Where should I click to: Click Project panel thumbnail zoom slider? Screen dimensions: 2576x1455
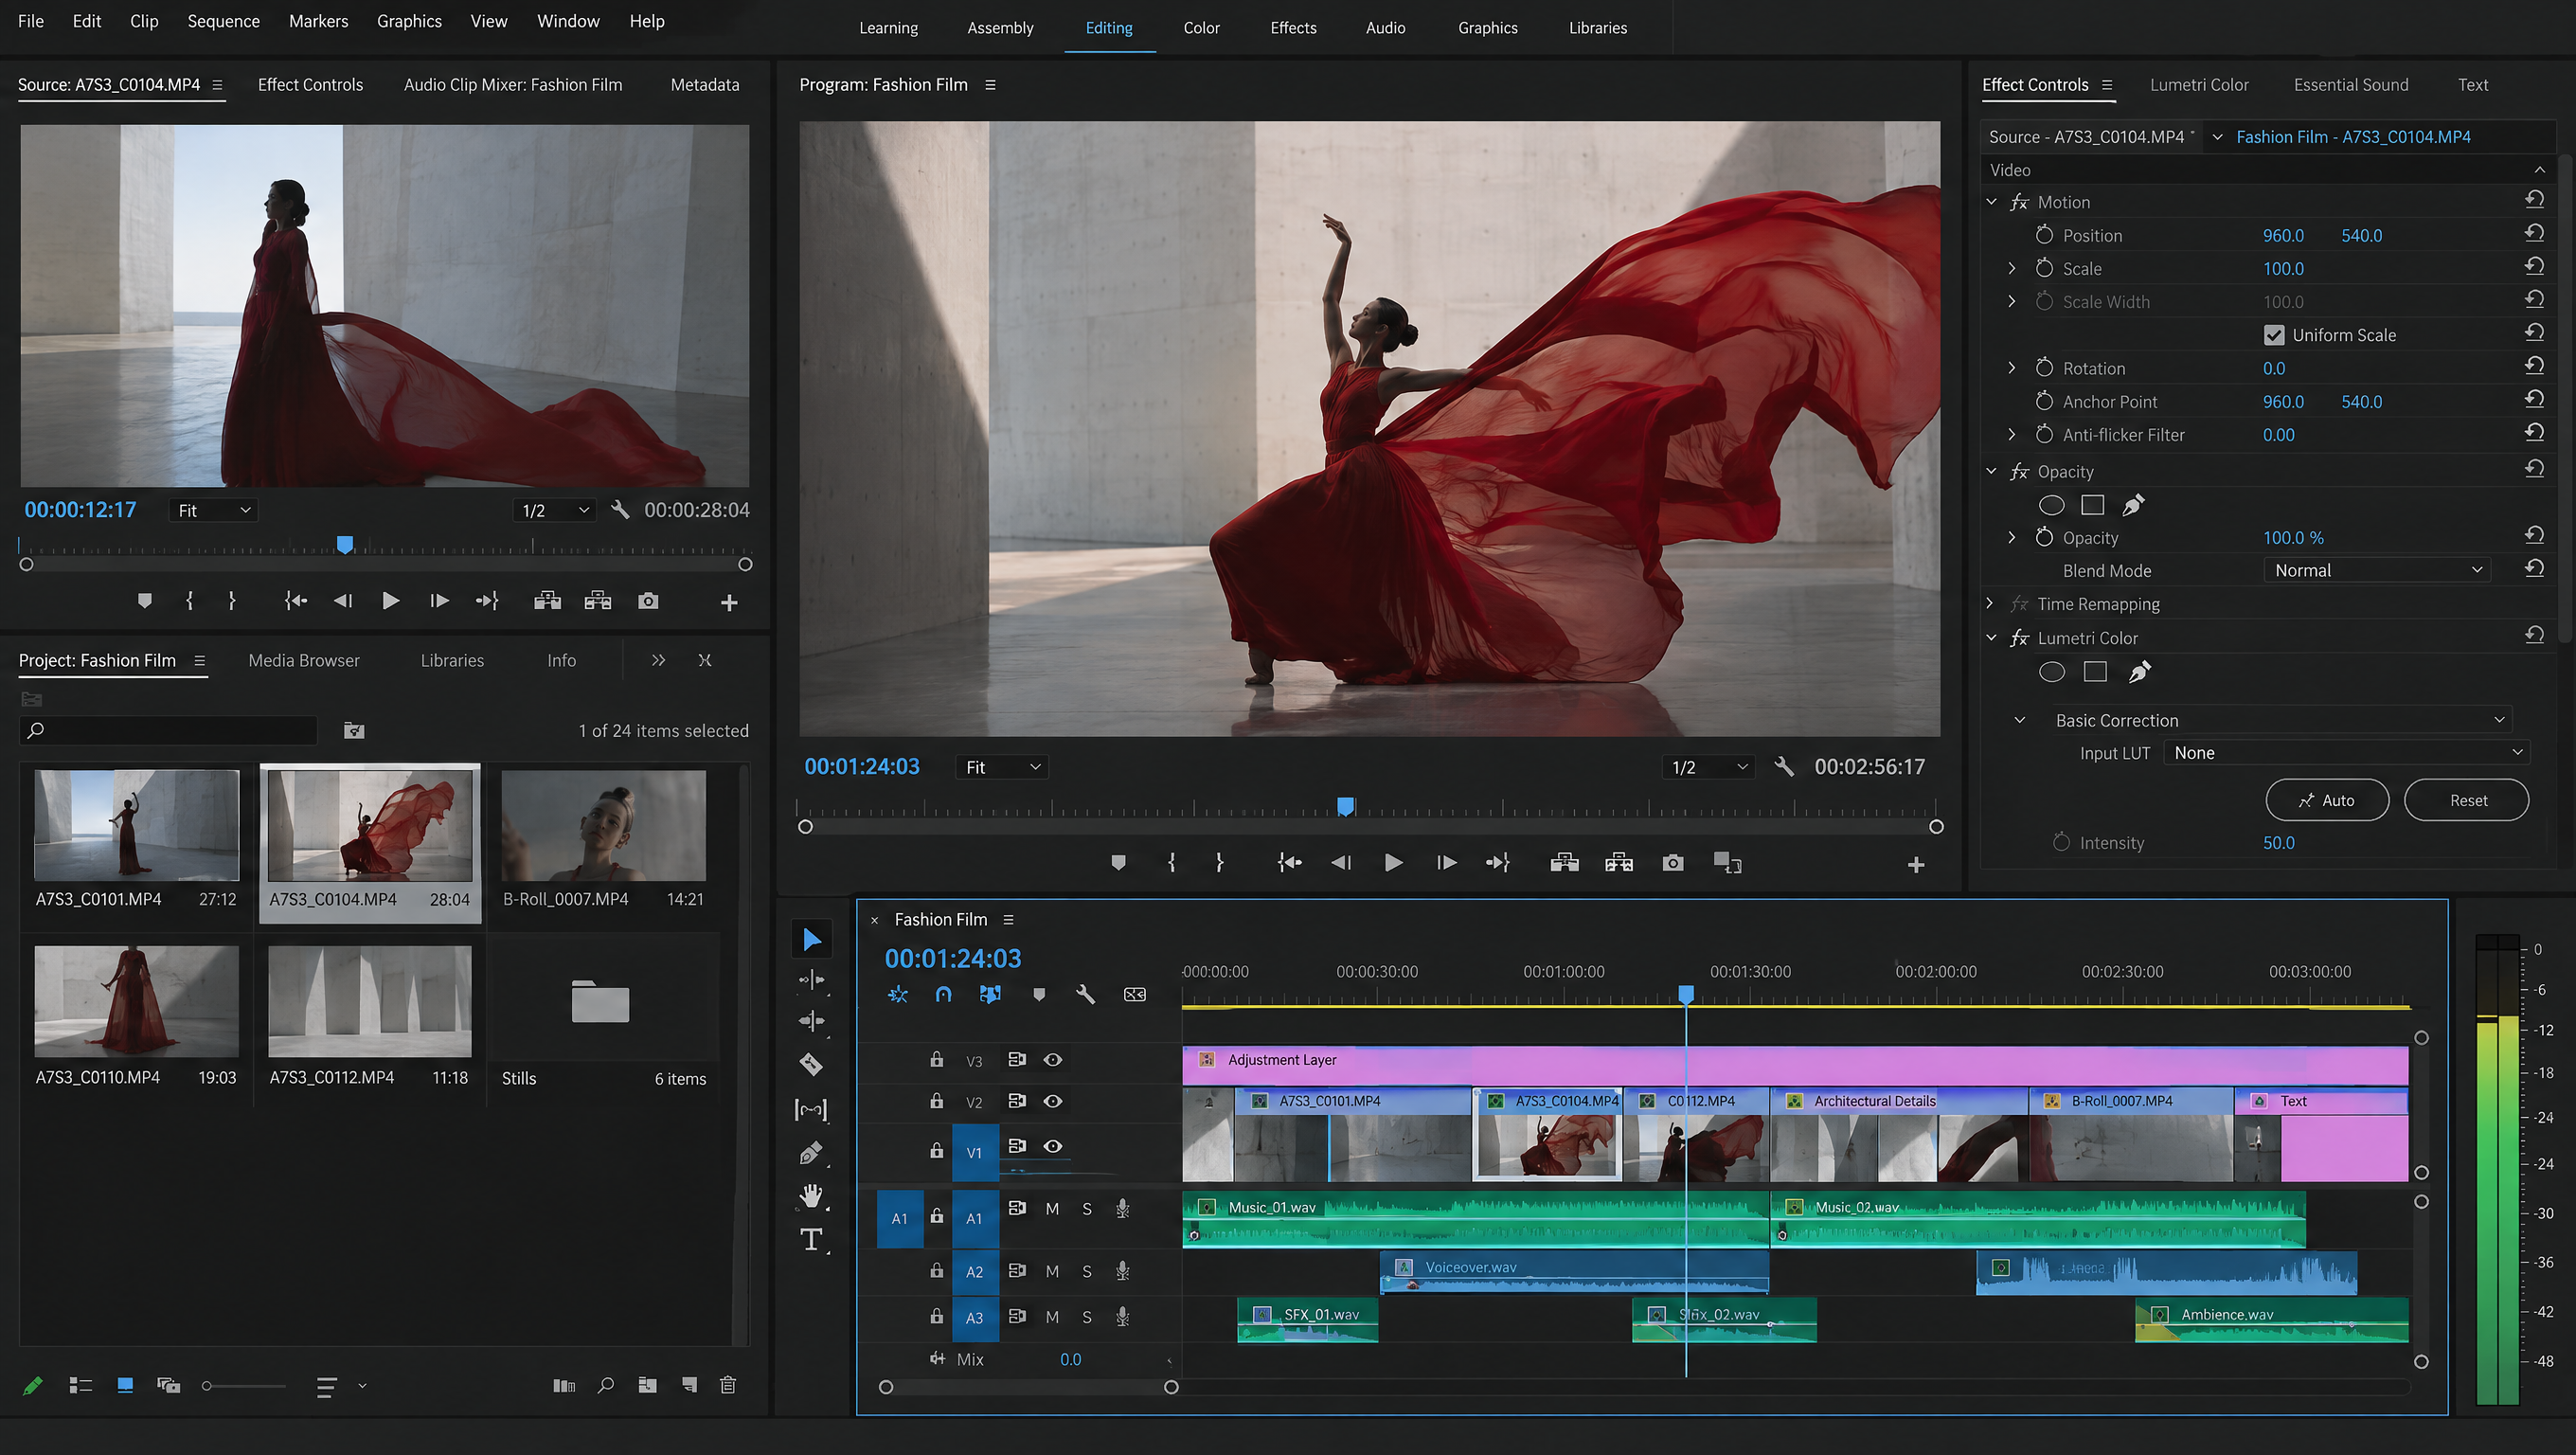244,1385
